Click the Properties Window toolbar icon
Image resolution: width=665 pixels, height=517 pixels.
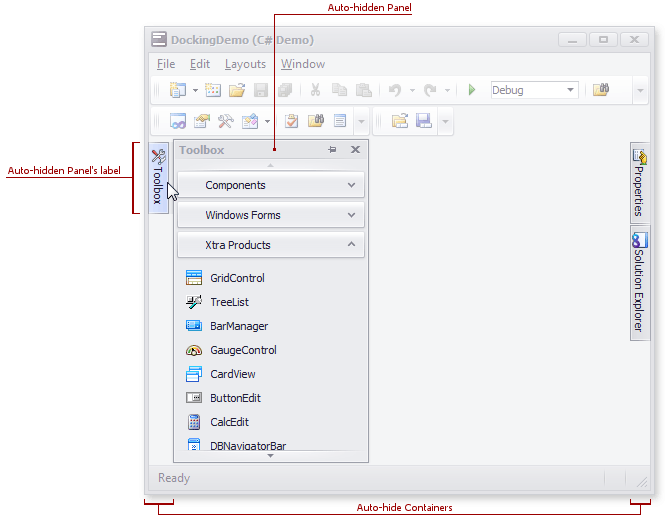tap(202, 121)
